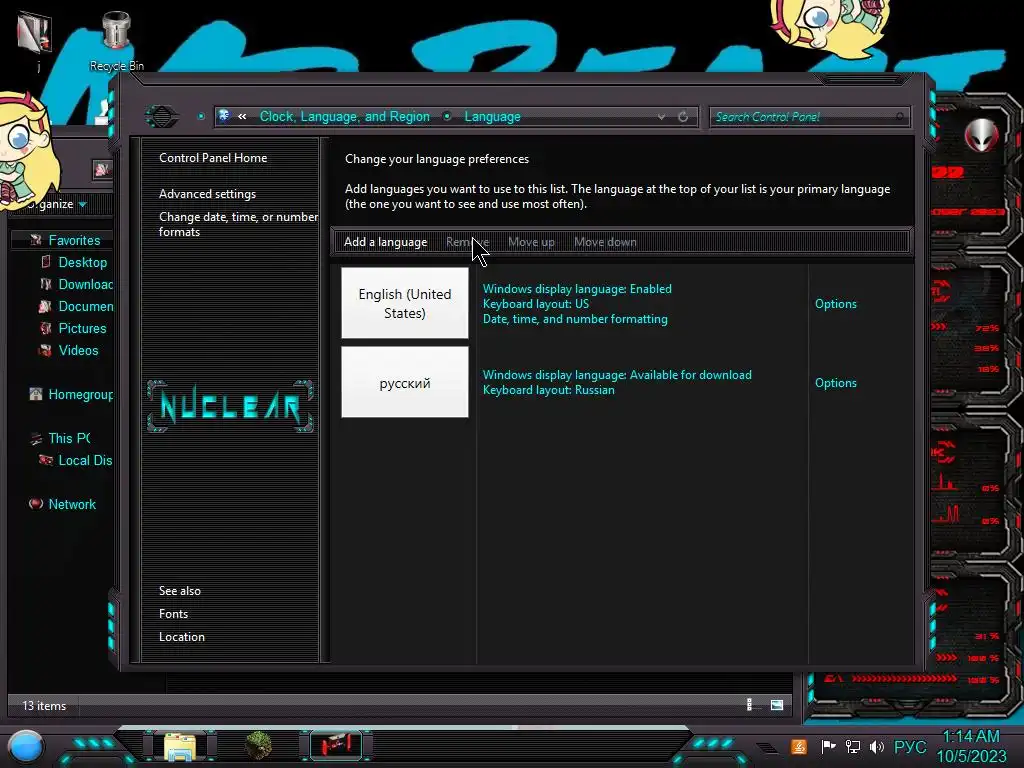Click the Homegroup icon in Explorer

click(x=36, y=394)
